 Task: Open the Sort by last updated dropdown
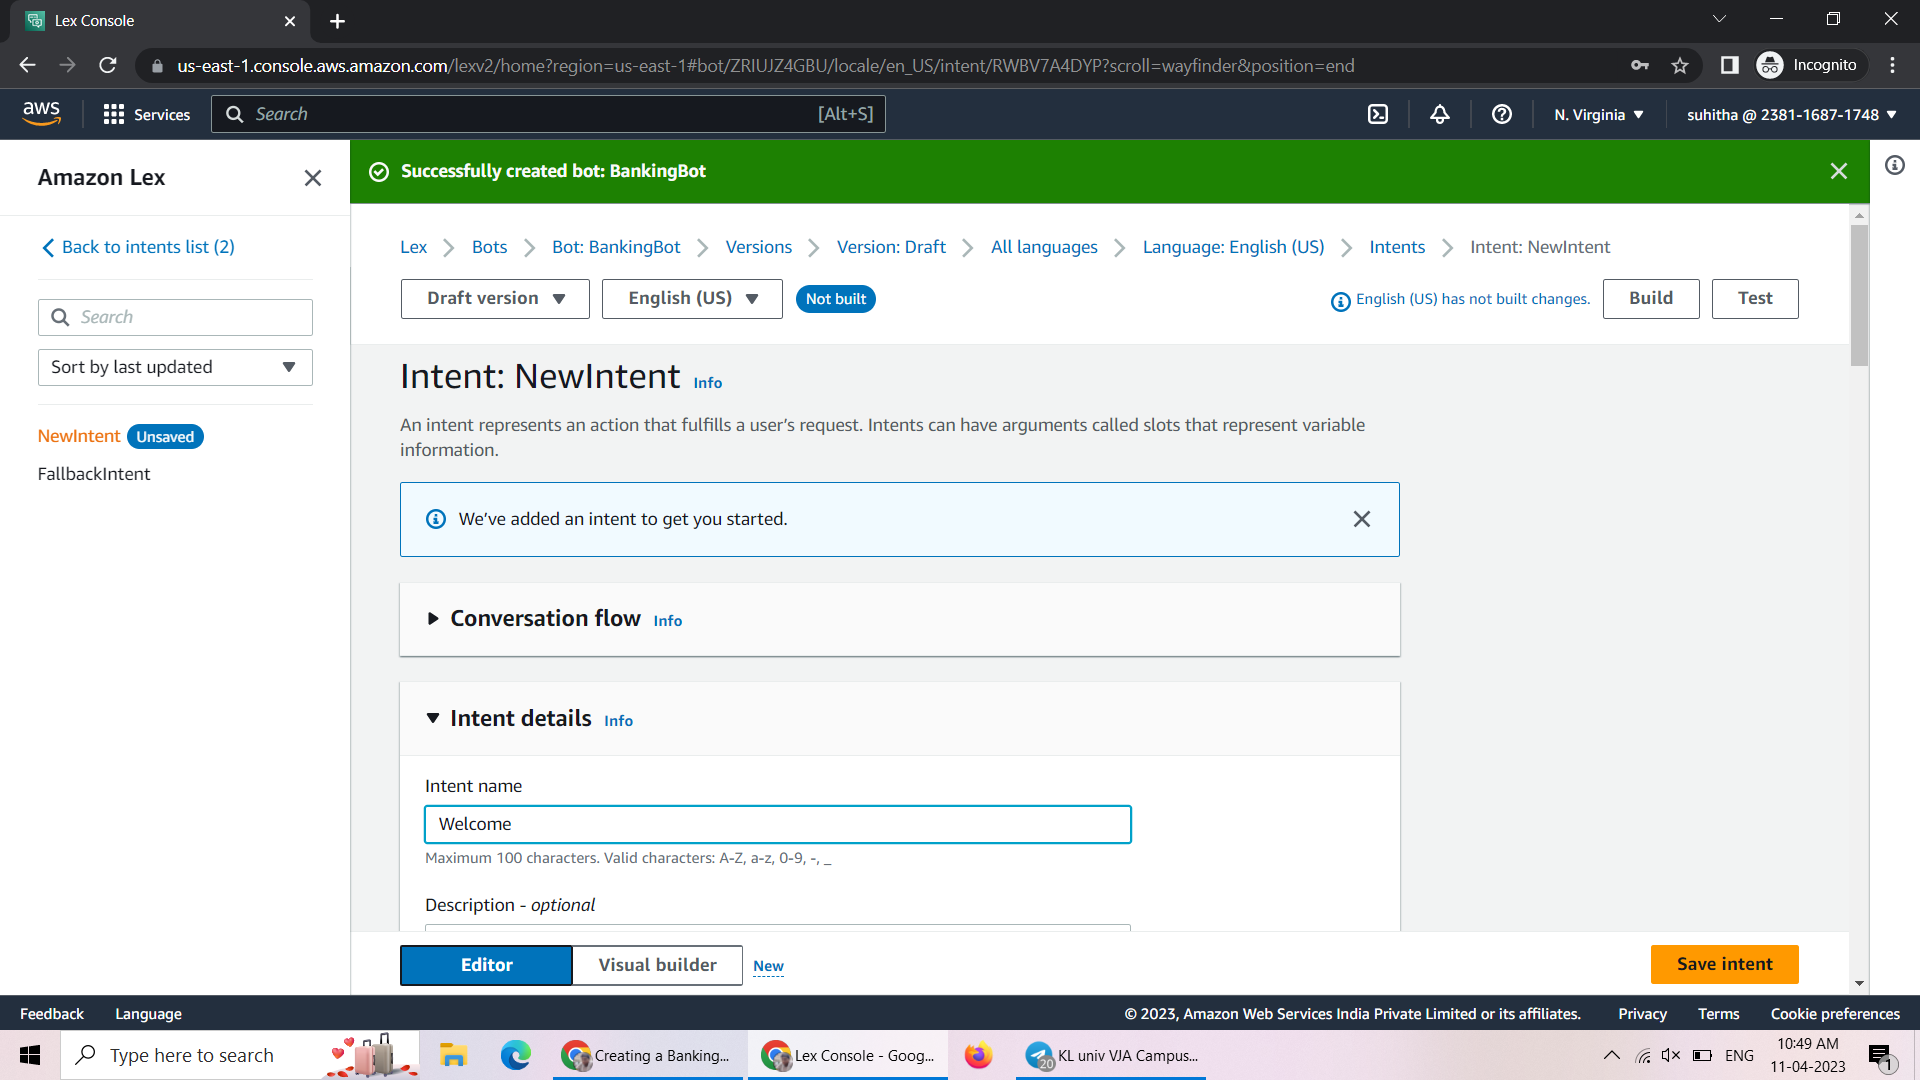[x=175, y=367]
